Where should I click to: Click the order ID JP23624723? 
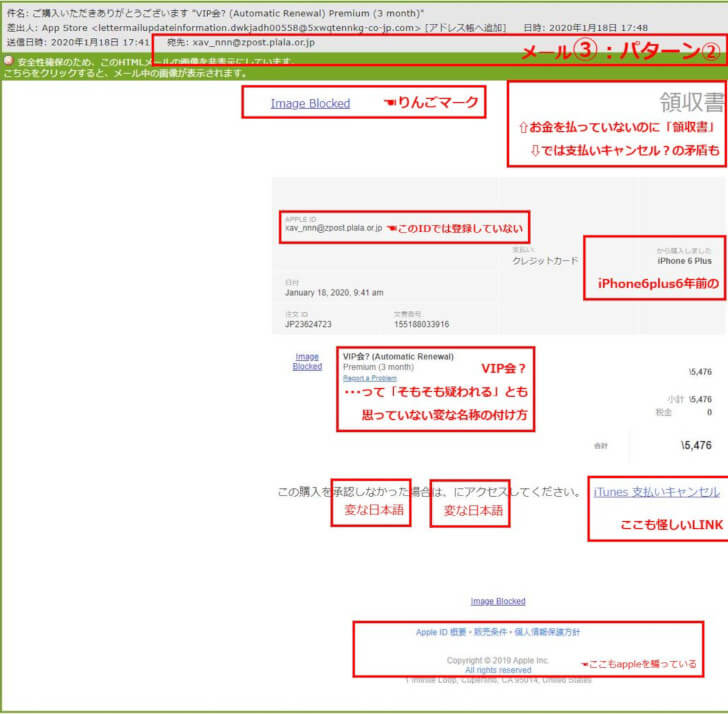(x=308, y=324)
